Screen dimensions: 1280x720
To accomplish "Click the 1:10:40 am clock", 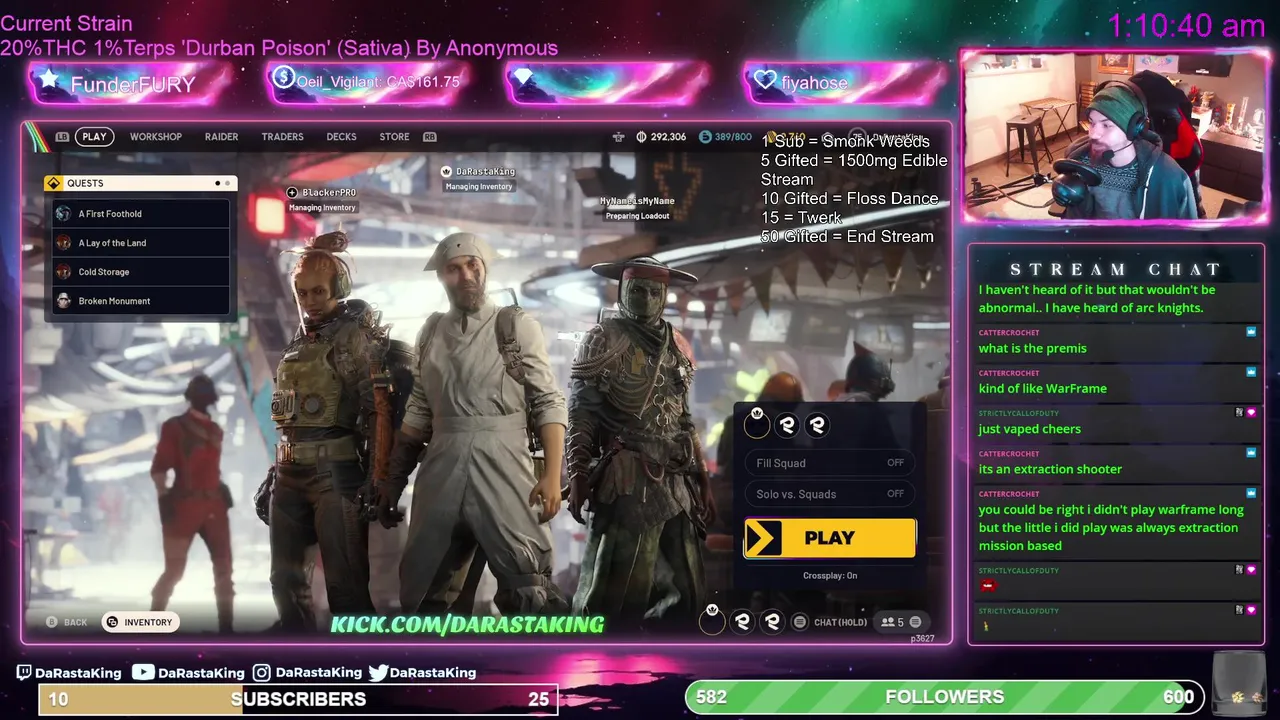I will (x=1186, y=26).
